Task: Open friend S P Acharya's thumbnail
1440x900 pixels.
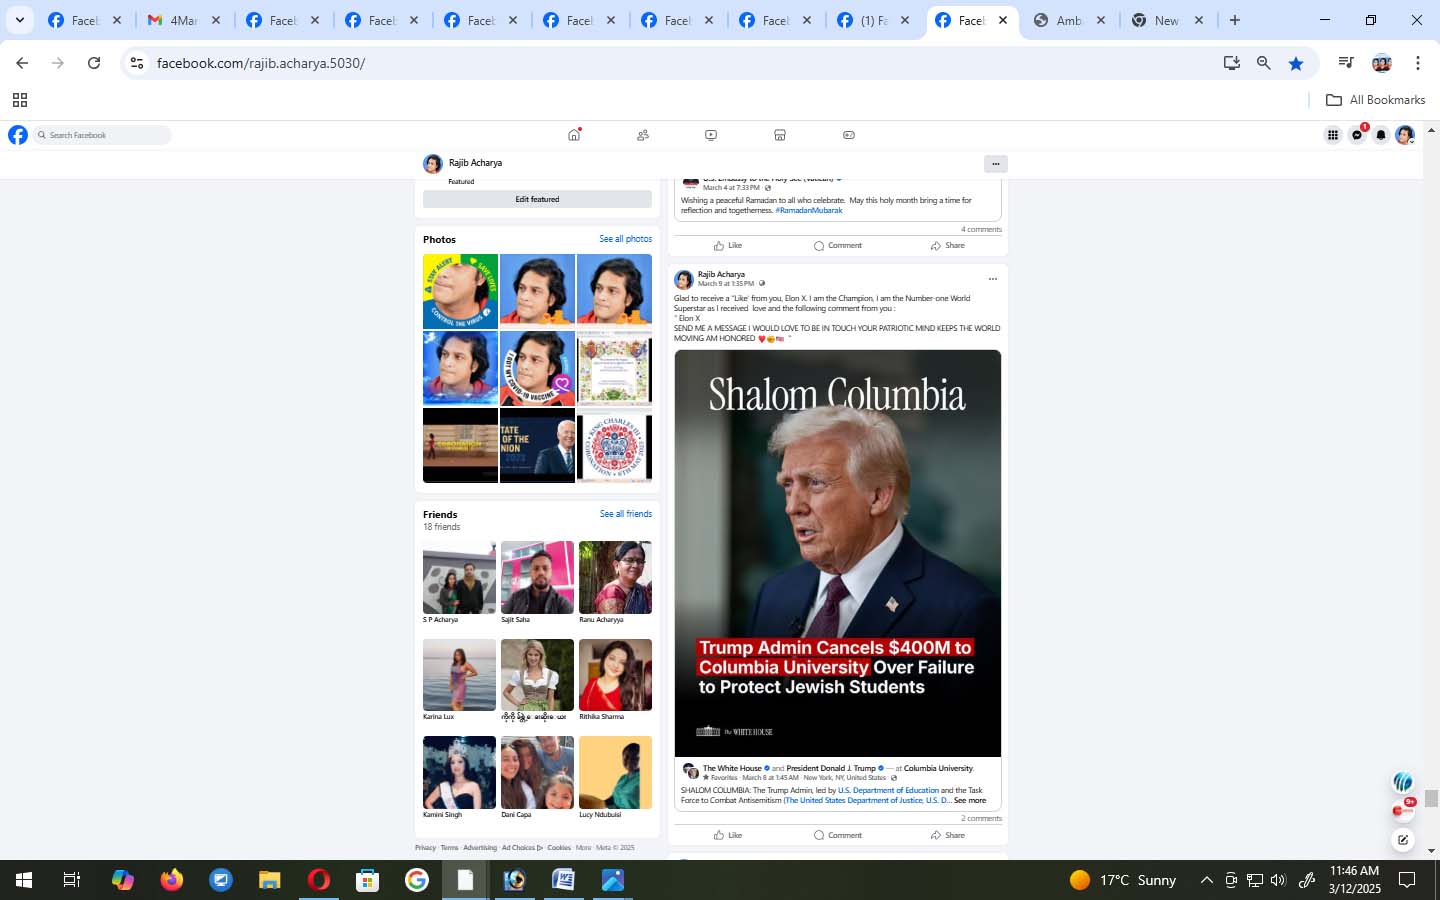Action: (459, 577)
